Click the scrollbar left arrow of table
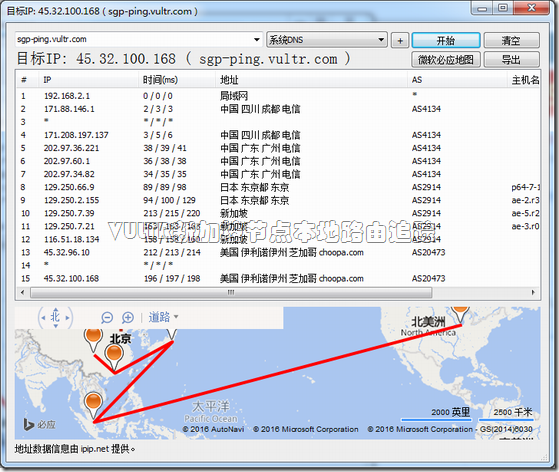The height and width of the screenshot is (472, 559). coord(22,293)
